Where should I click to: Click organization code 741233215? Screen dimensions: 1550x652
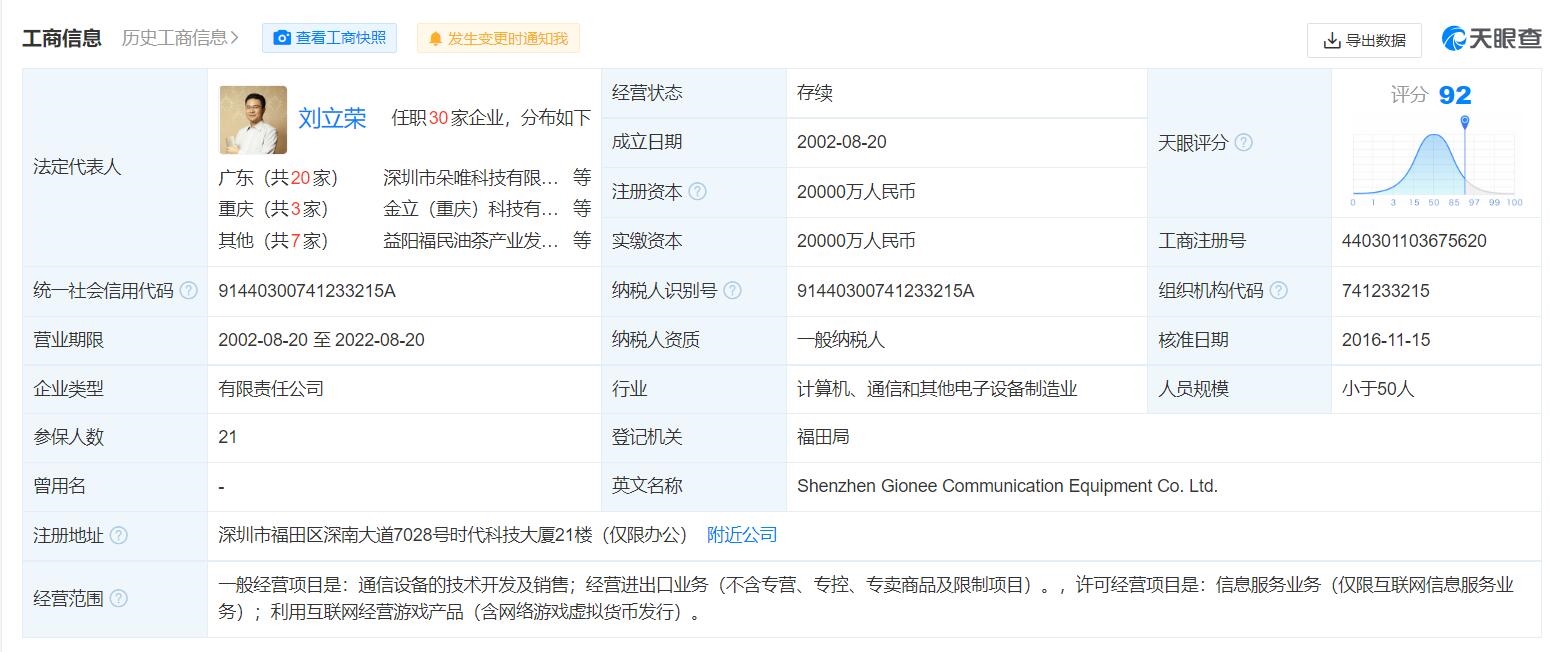(x=1386, y=291)
